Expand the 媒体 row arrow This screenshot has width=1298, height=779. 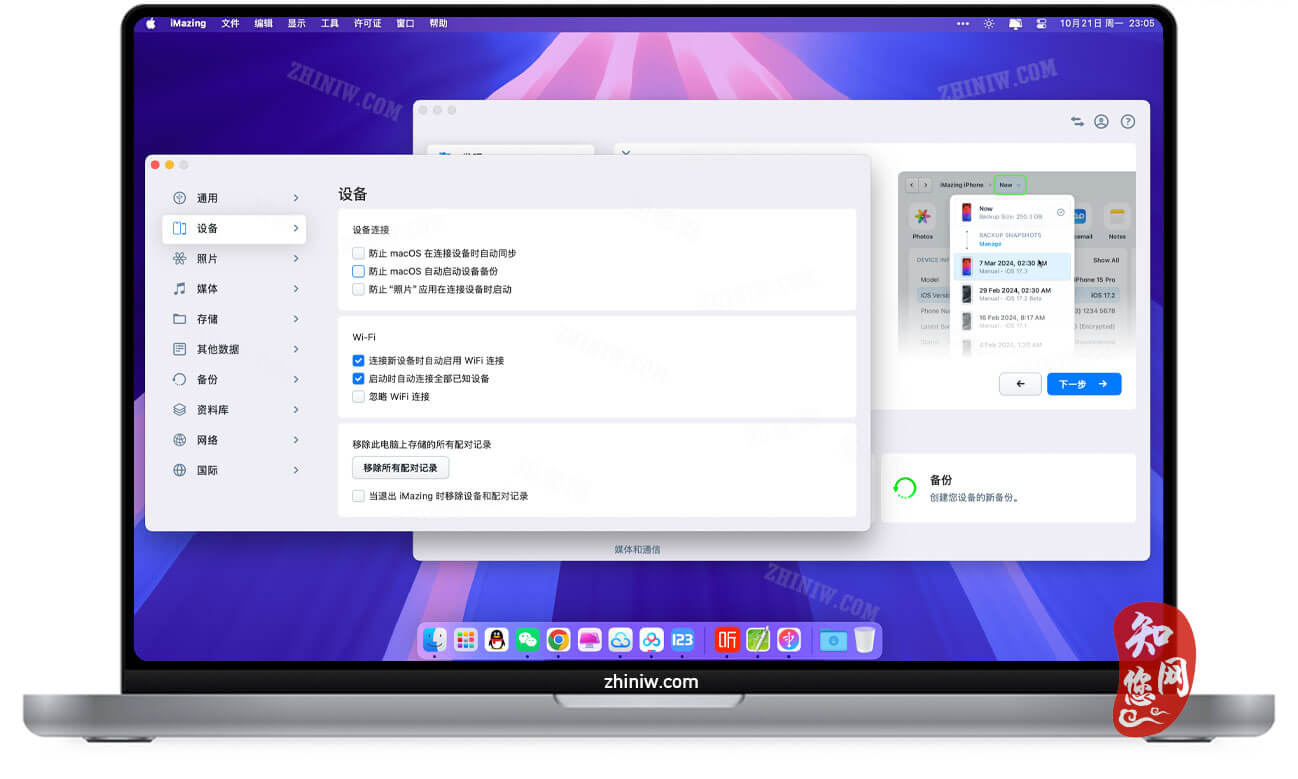[x=296, y=288]
